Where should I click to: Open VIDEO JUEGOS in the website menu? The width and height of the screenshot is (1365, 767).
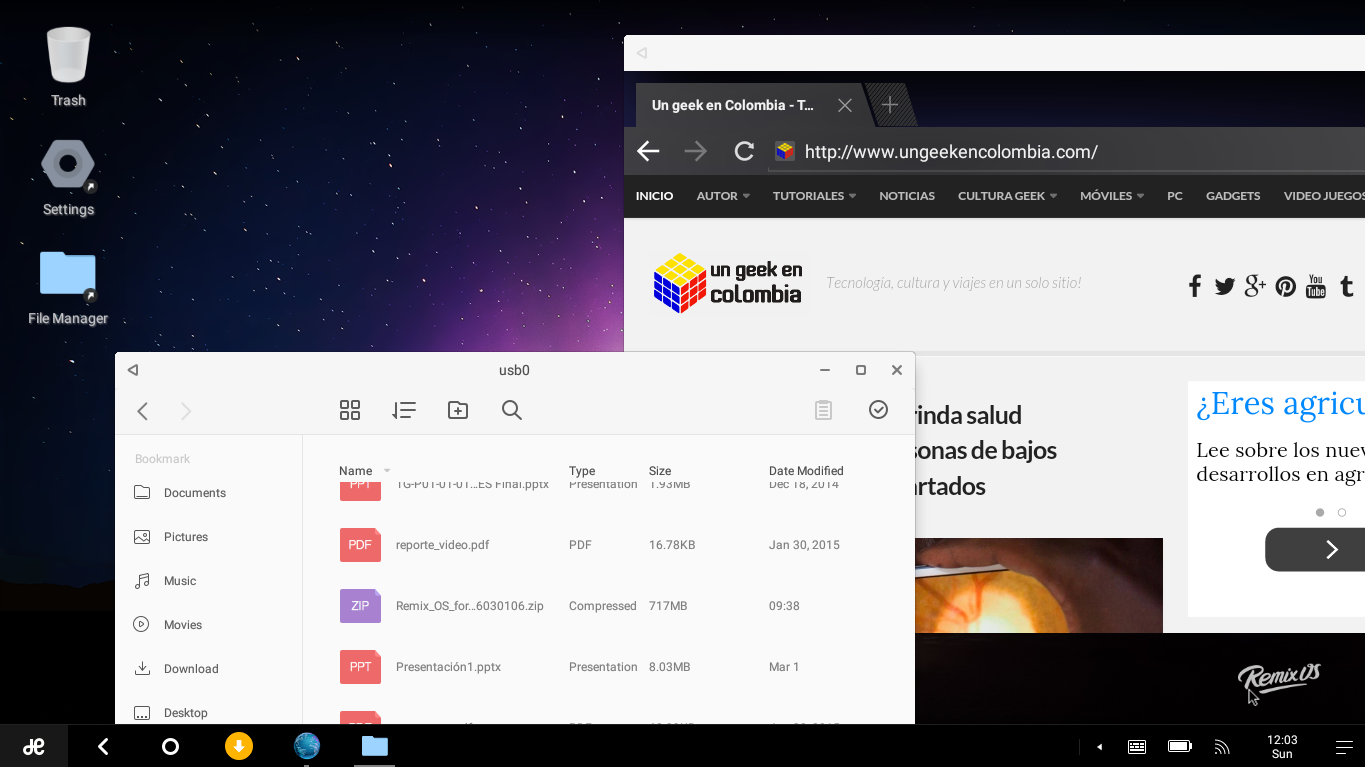point(1324,196)
